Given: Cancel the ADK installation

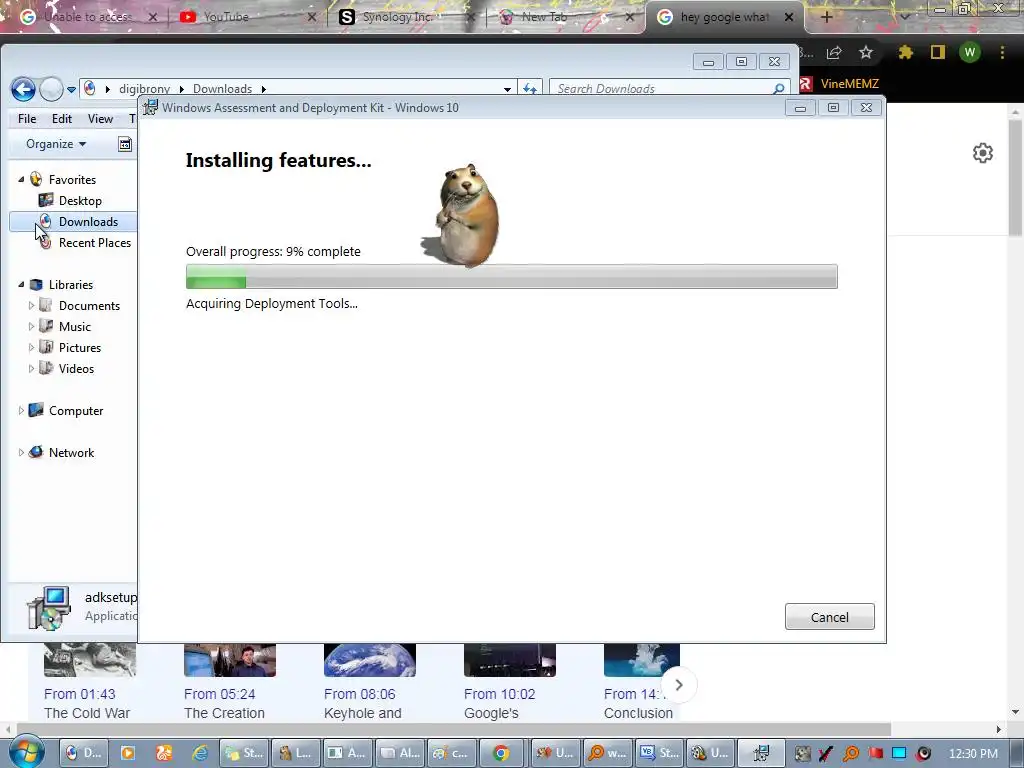Looking at the screenshot, I should (829, 617).
